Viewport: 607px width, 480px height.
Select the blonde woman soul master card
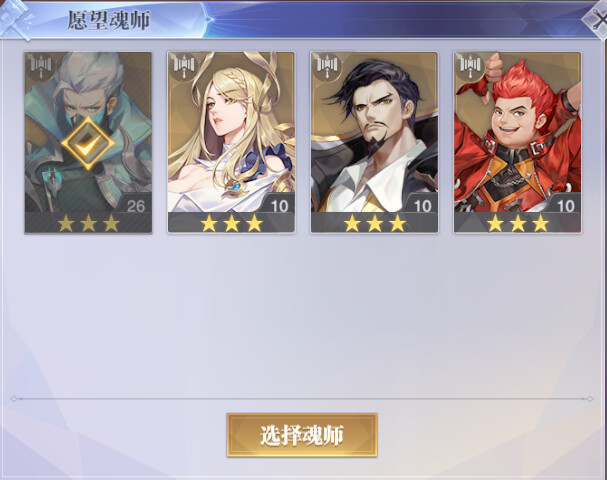coord(231,142)
